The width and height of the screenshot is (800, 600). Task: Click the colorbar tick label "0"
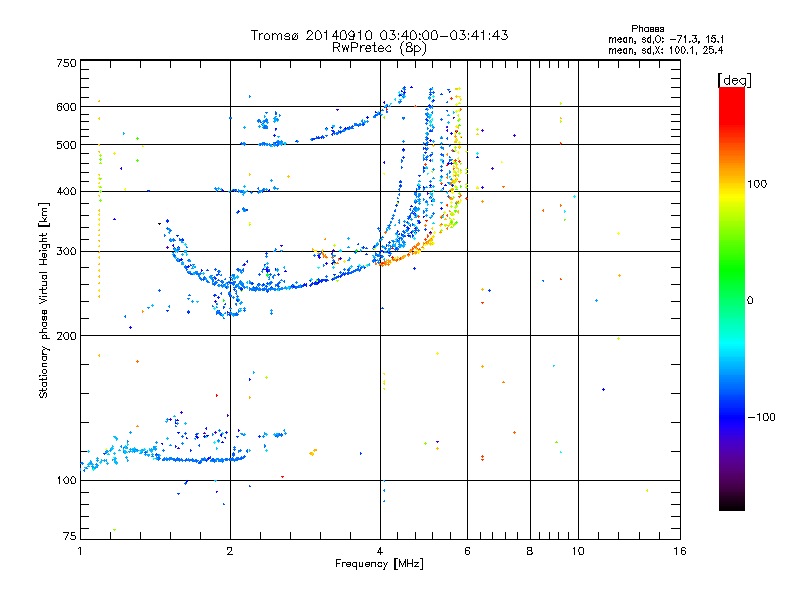(x=750, y=301)
